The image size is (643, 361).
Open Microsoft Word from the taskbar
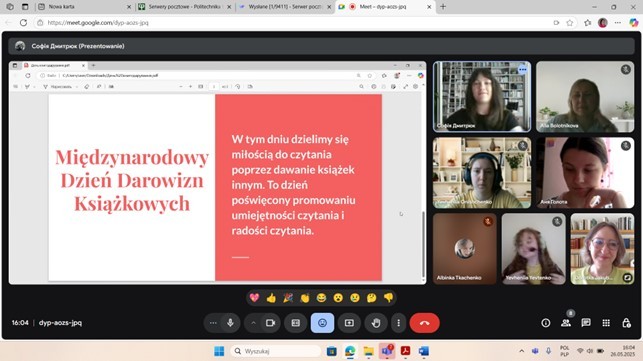coord(424,351)
